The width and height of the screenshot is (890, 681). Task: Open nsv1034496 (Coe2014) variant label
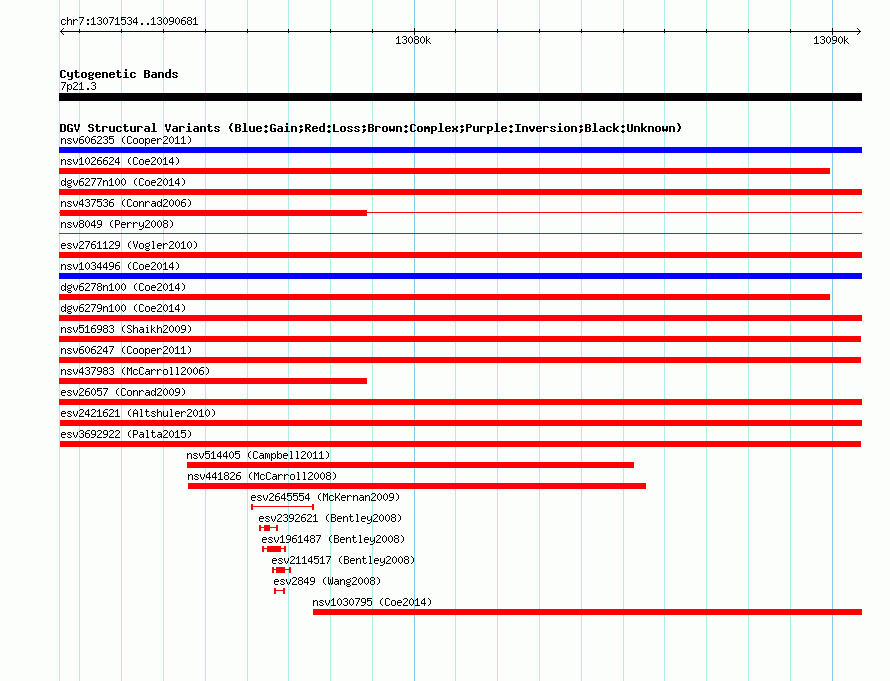[120, 266]
